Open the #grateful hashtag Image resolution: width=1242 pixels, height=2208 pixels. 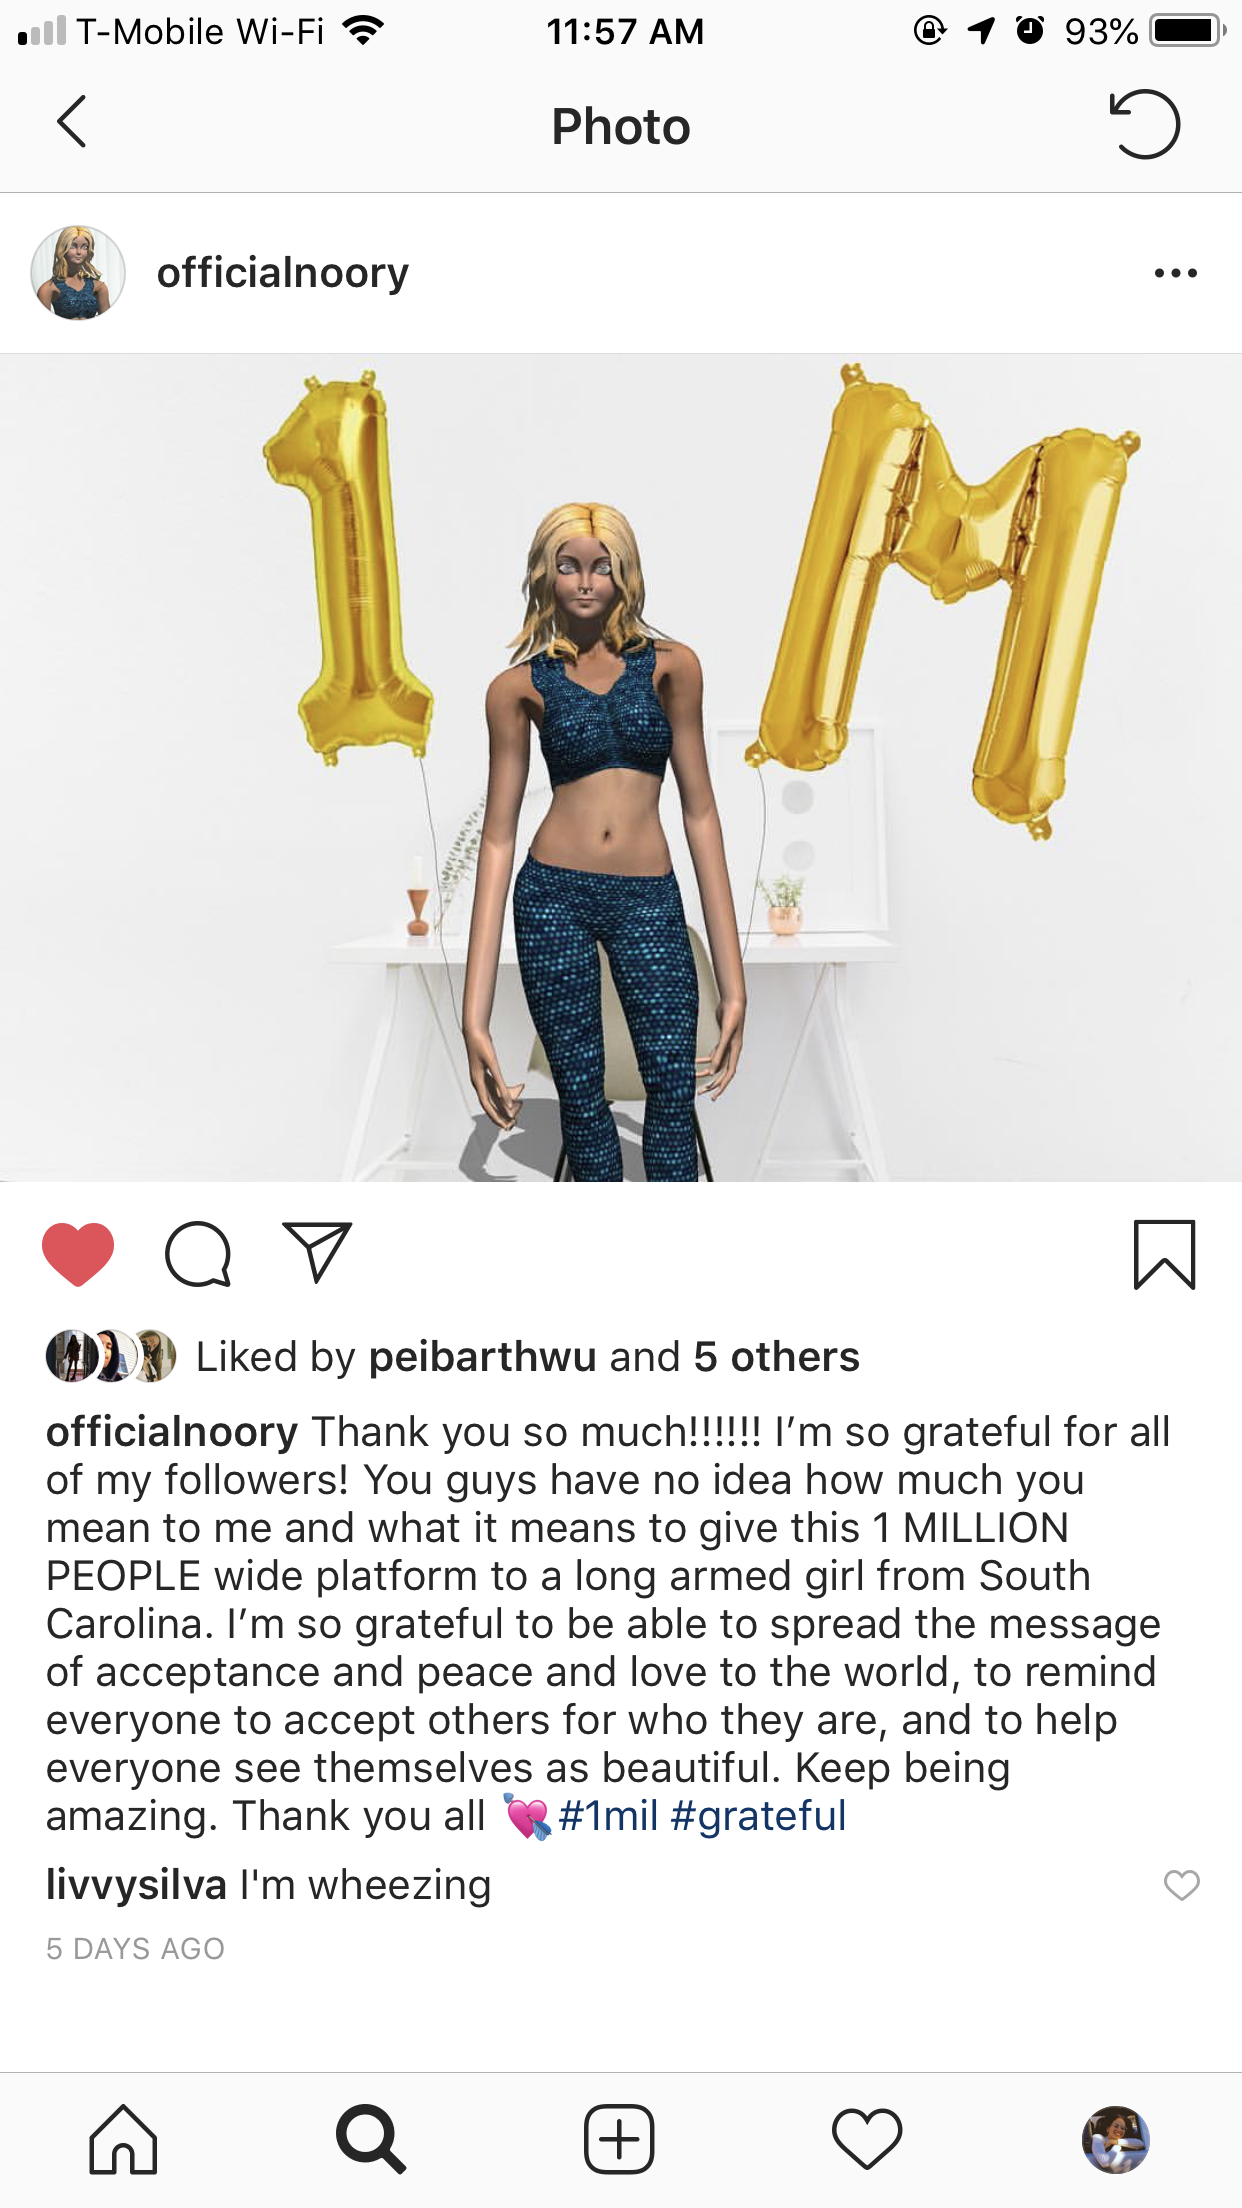click(x=758, y=1816)
